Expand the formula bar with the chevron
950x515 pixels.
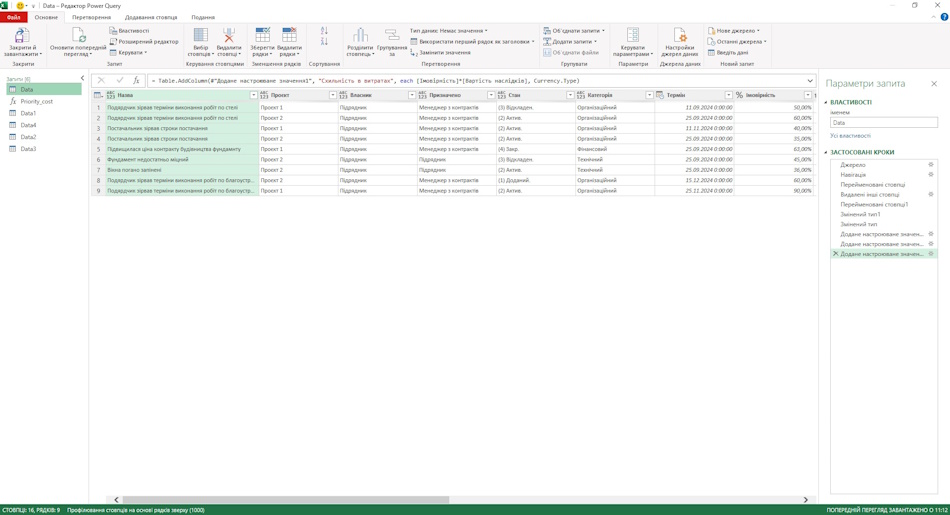tap(810, 81)
